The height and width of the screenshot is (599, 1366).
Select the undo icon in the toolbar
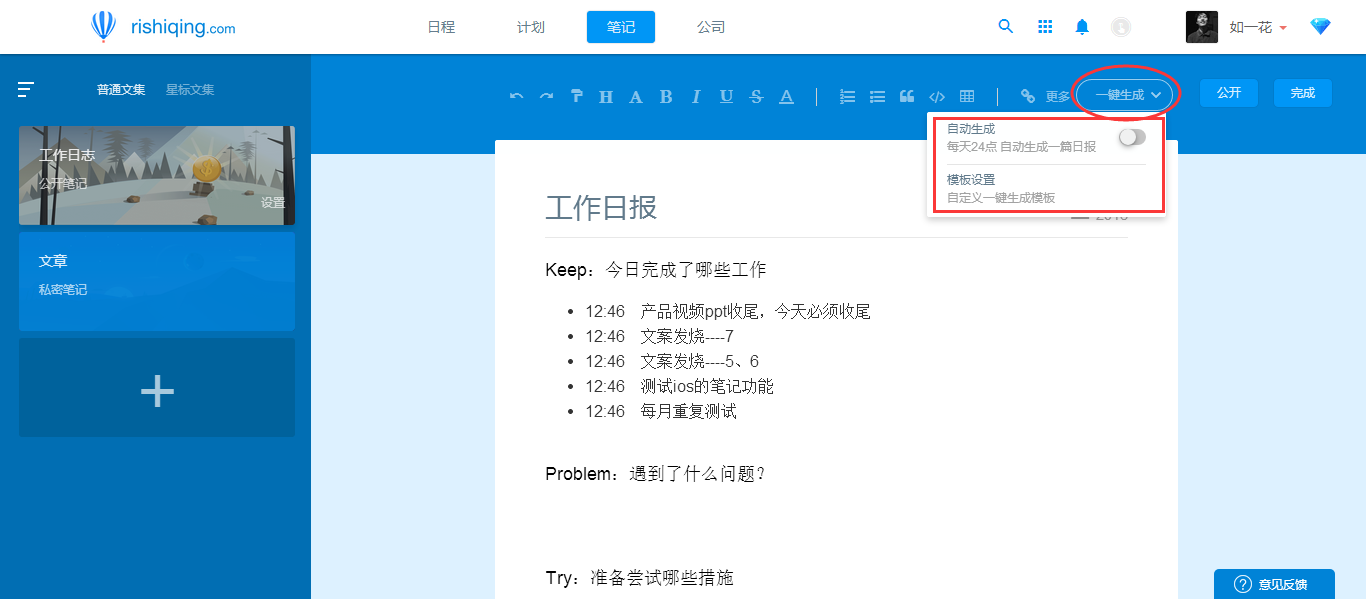516,95
